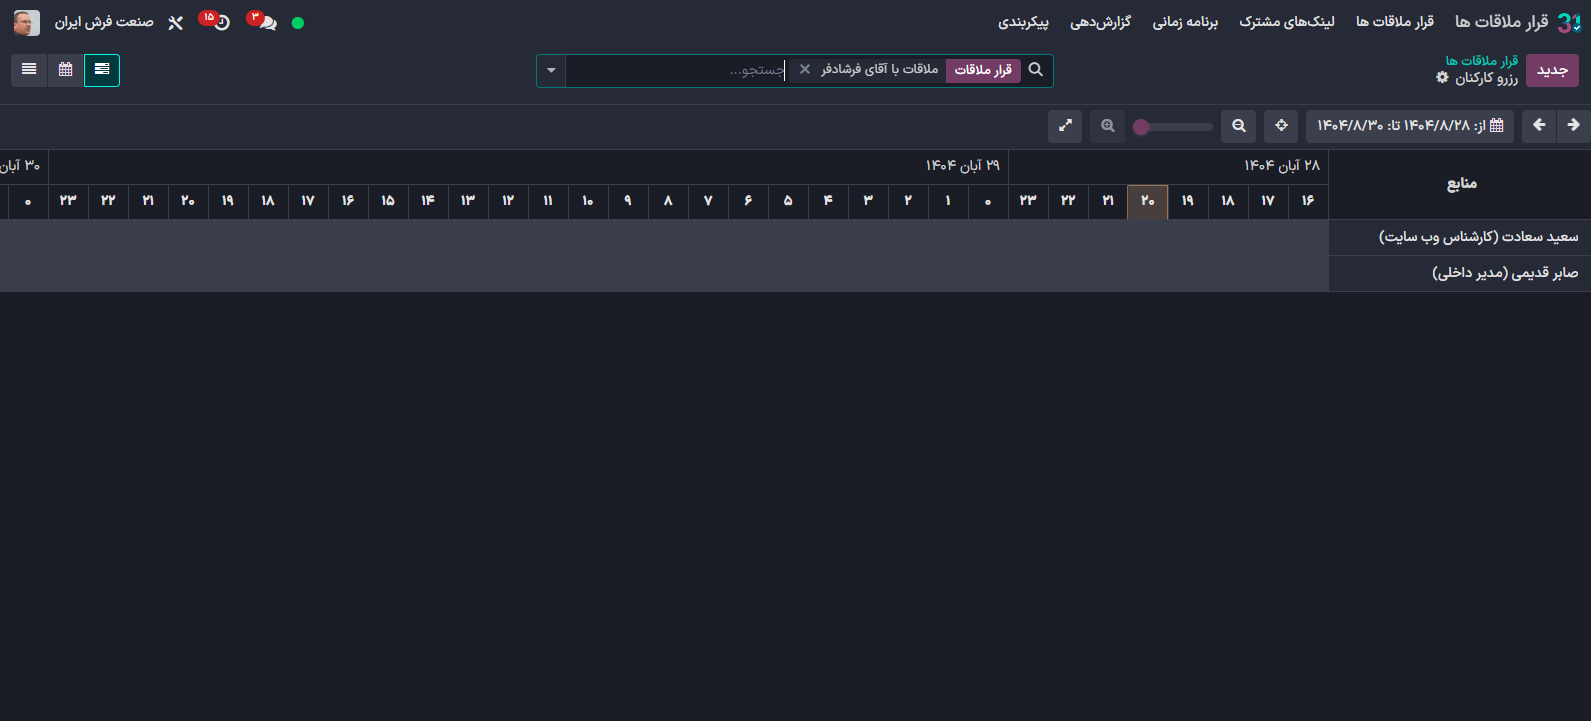Go to the right arrow period button

(1573, 126)
